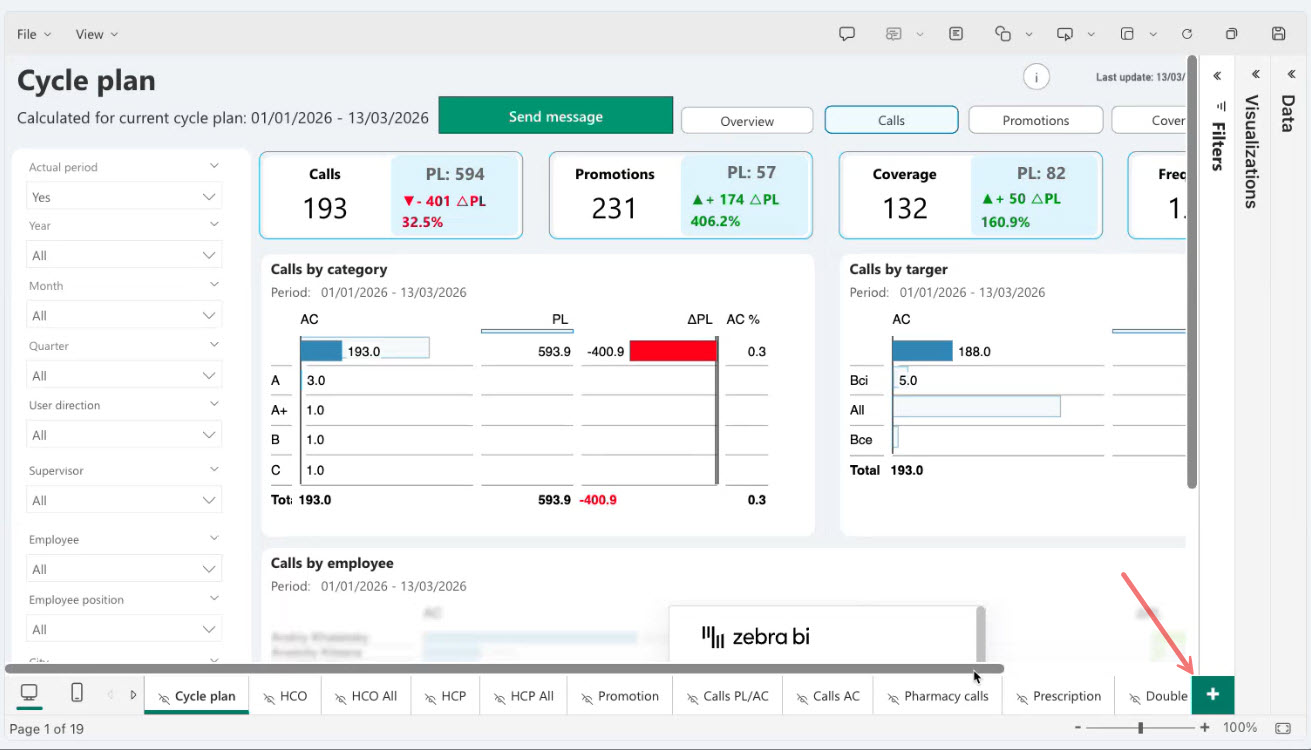1311x750 pixels.
Task: Click the Send message button
Action: [x=555, y=116]
